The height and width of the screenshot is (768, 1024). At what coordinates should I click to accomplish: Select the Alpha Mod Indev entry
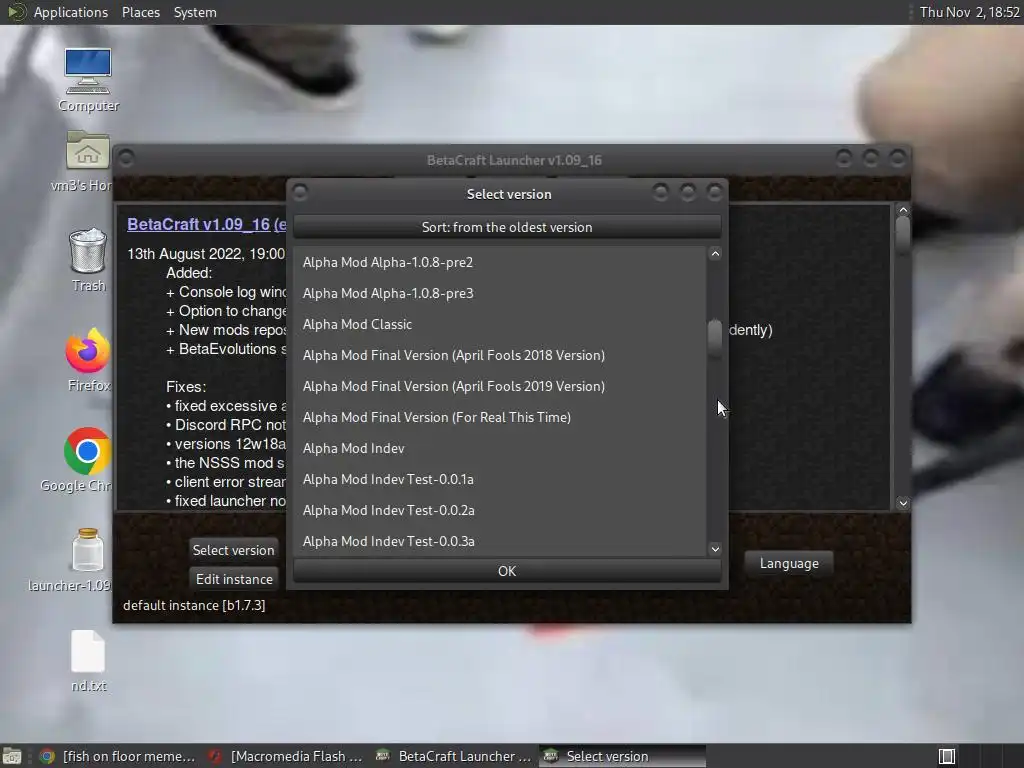[x=500, y=448]
